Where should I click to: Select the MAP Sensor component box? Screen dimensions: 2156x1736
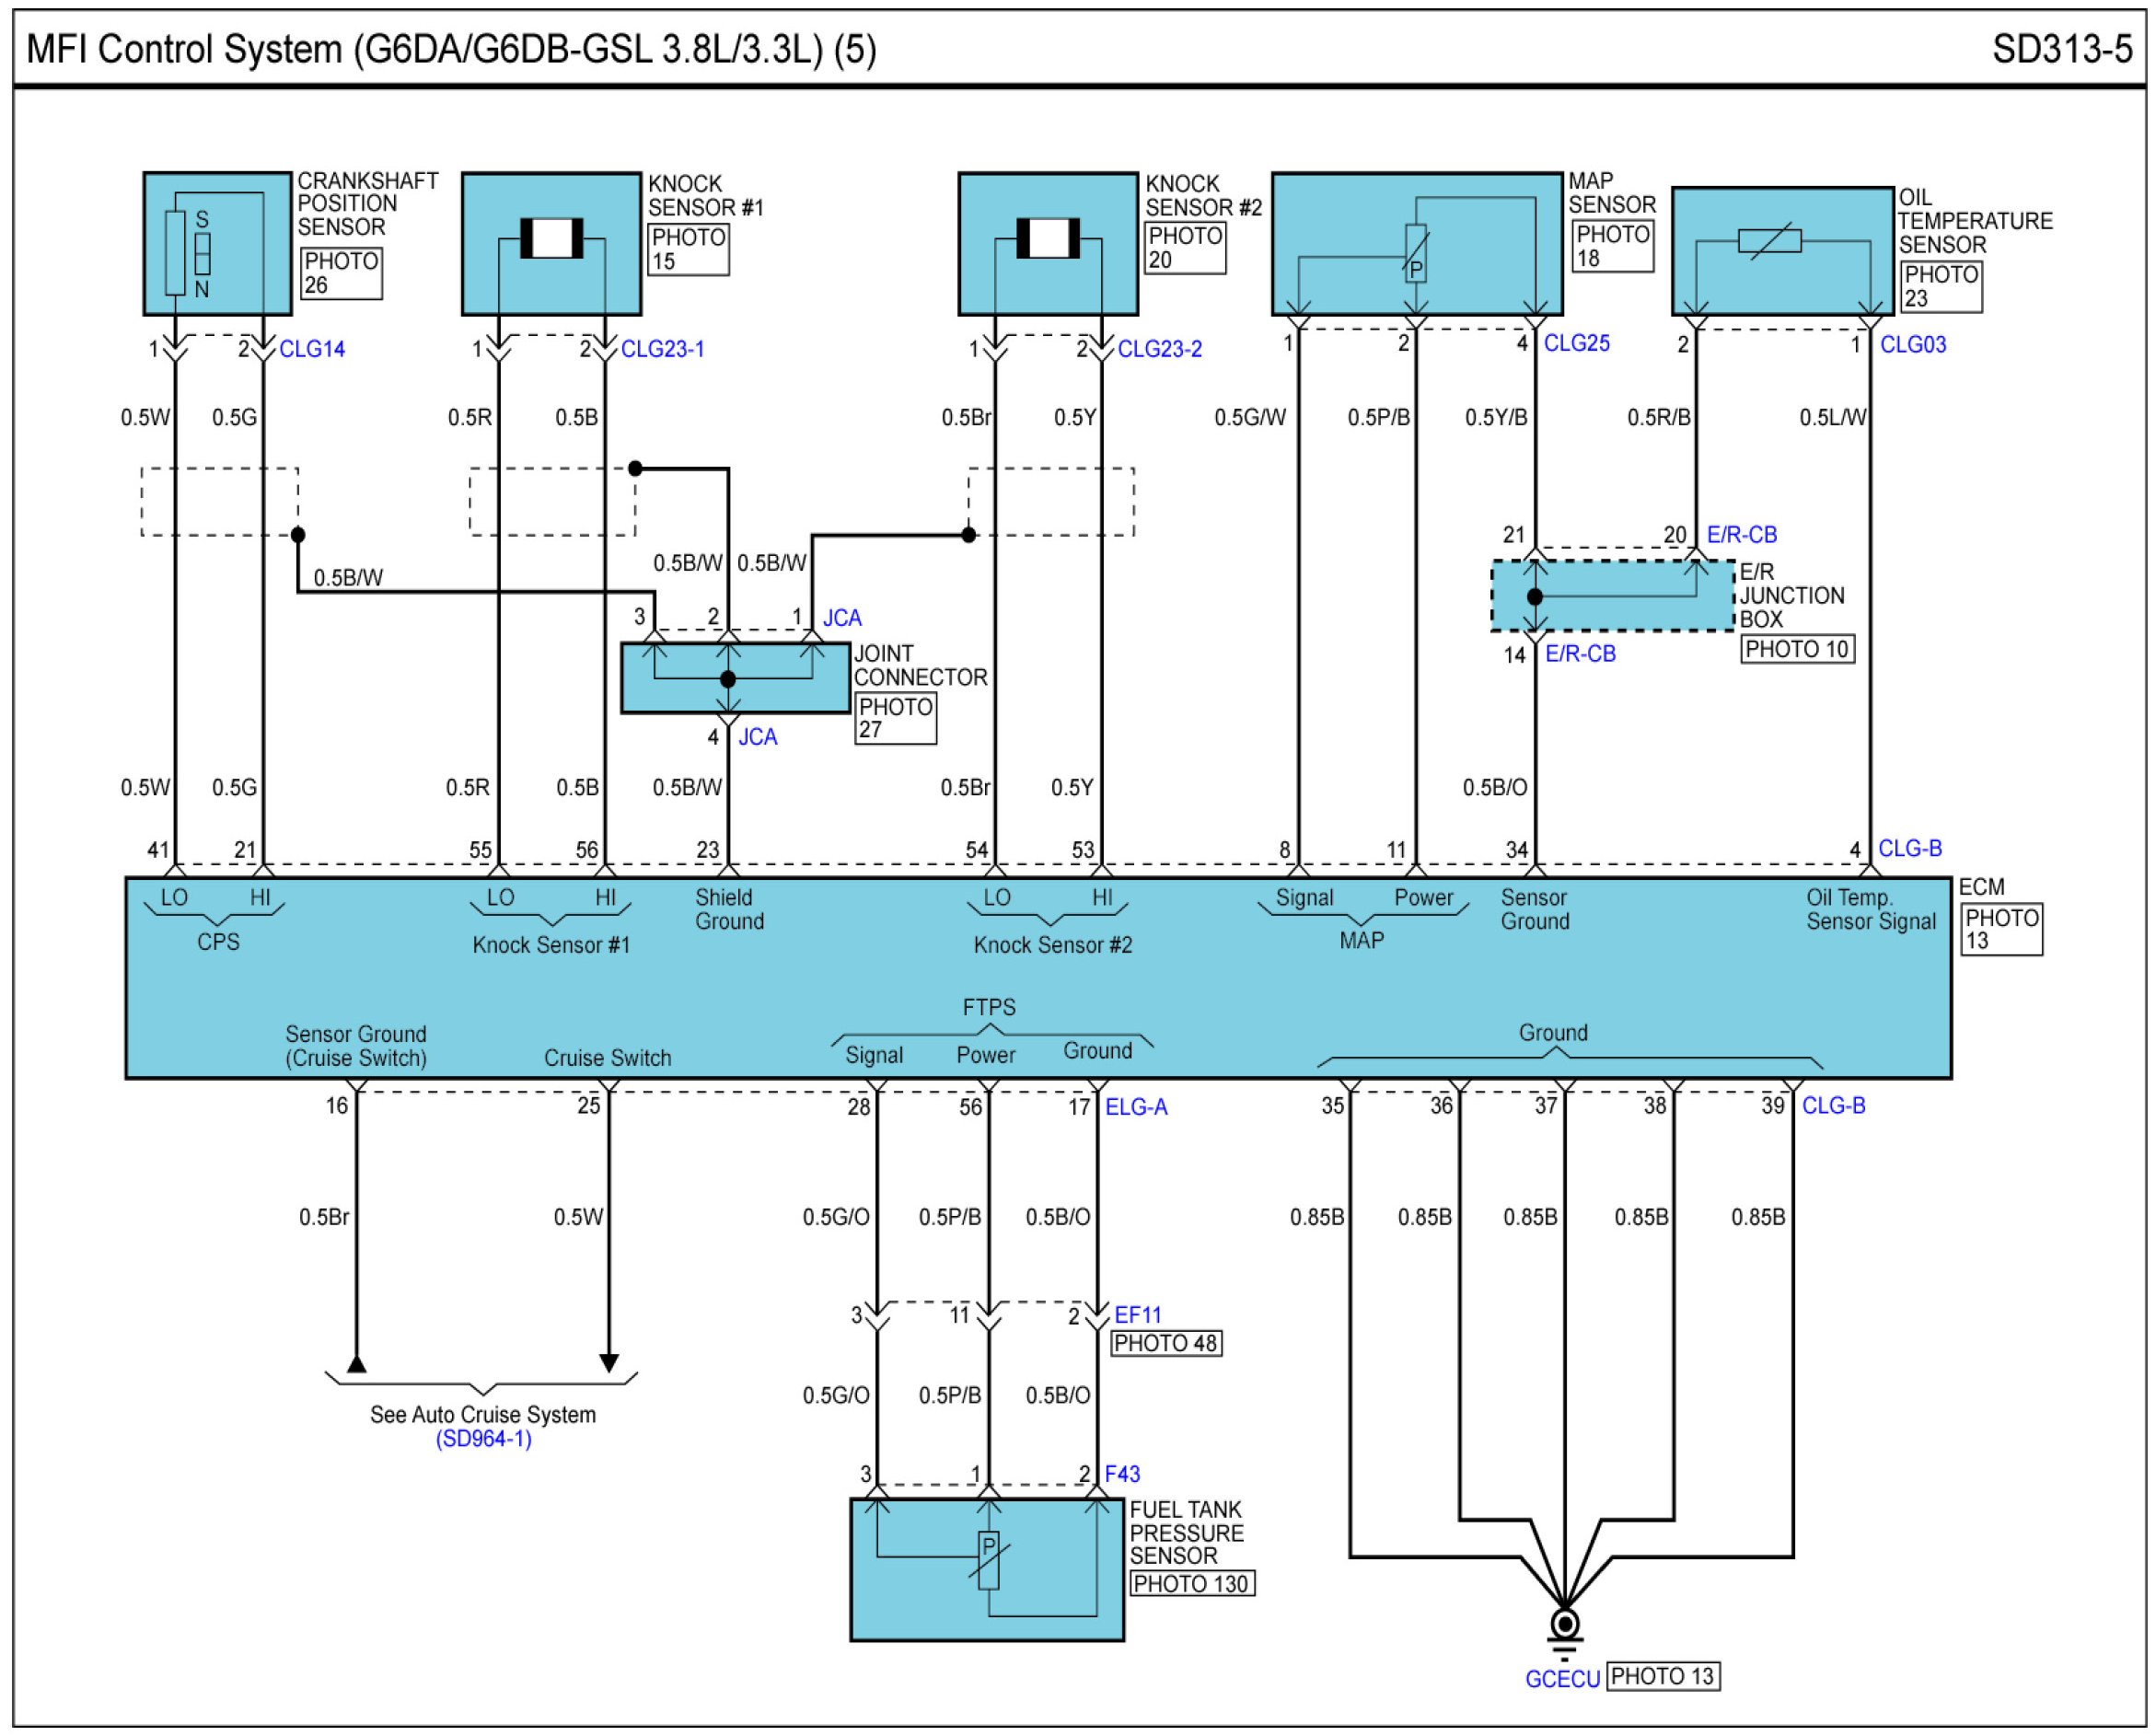[1416, 243]
